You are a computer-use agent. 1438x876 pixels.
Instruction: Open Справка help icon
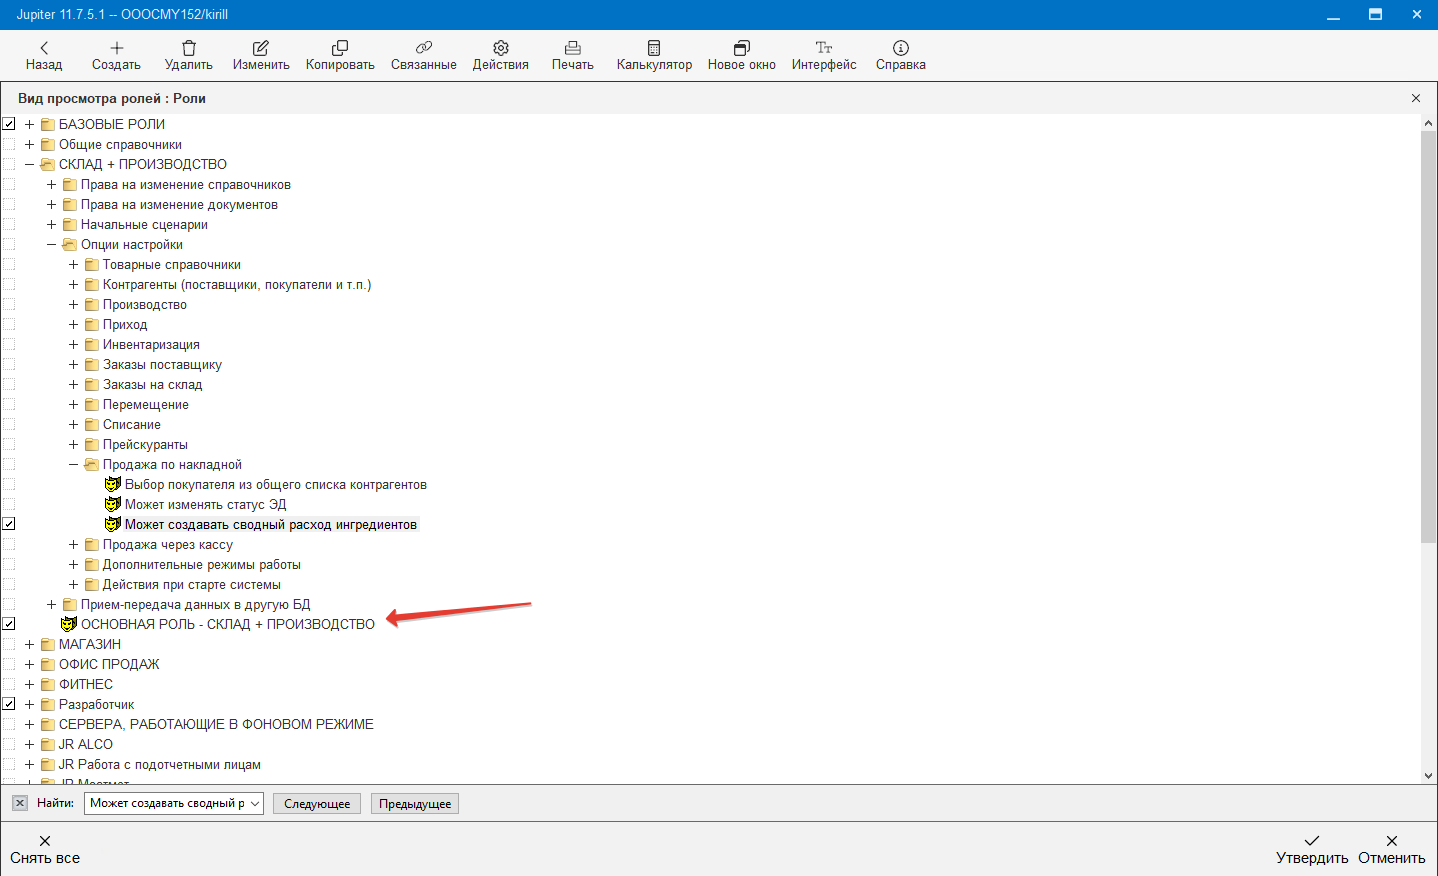pyautogui.click(x=901, y=48)
